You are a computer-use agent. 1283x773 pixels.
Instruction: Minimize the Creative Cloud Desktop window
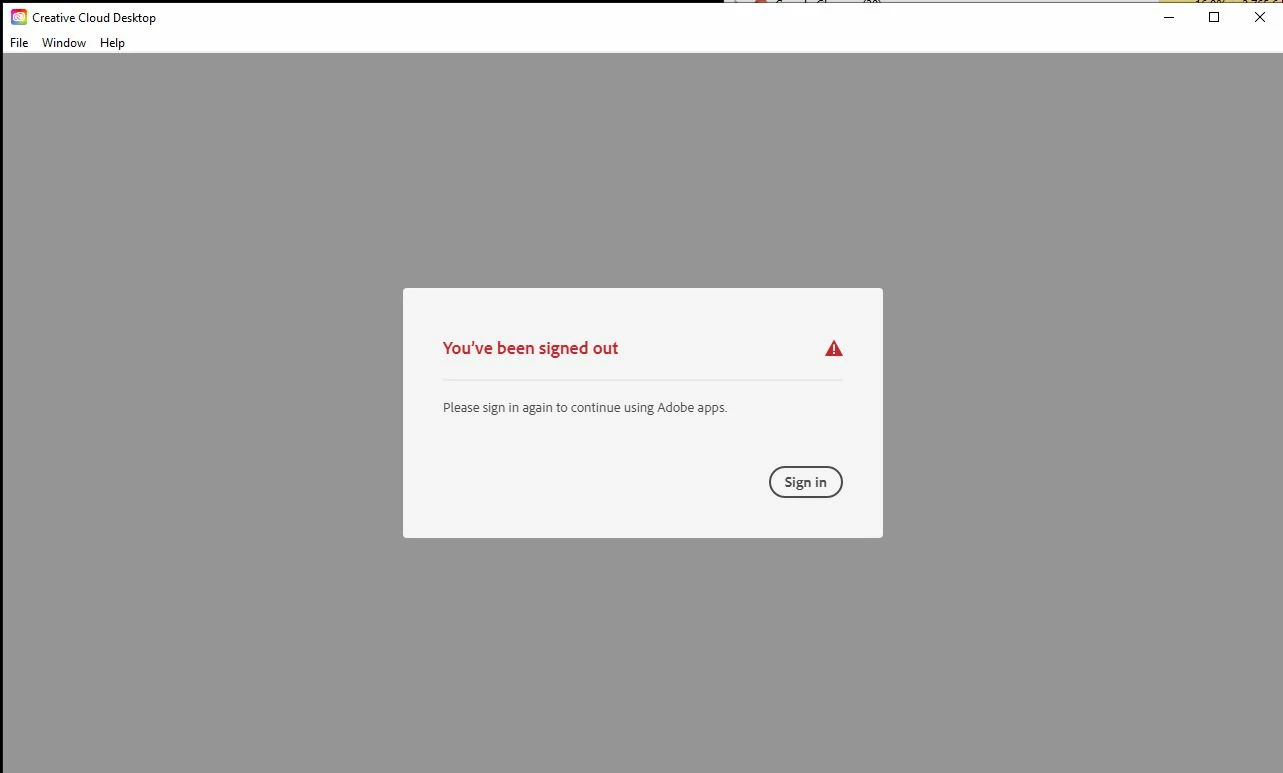pos(1169,17)
